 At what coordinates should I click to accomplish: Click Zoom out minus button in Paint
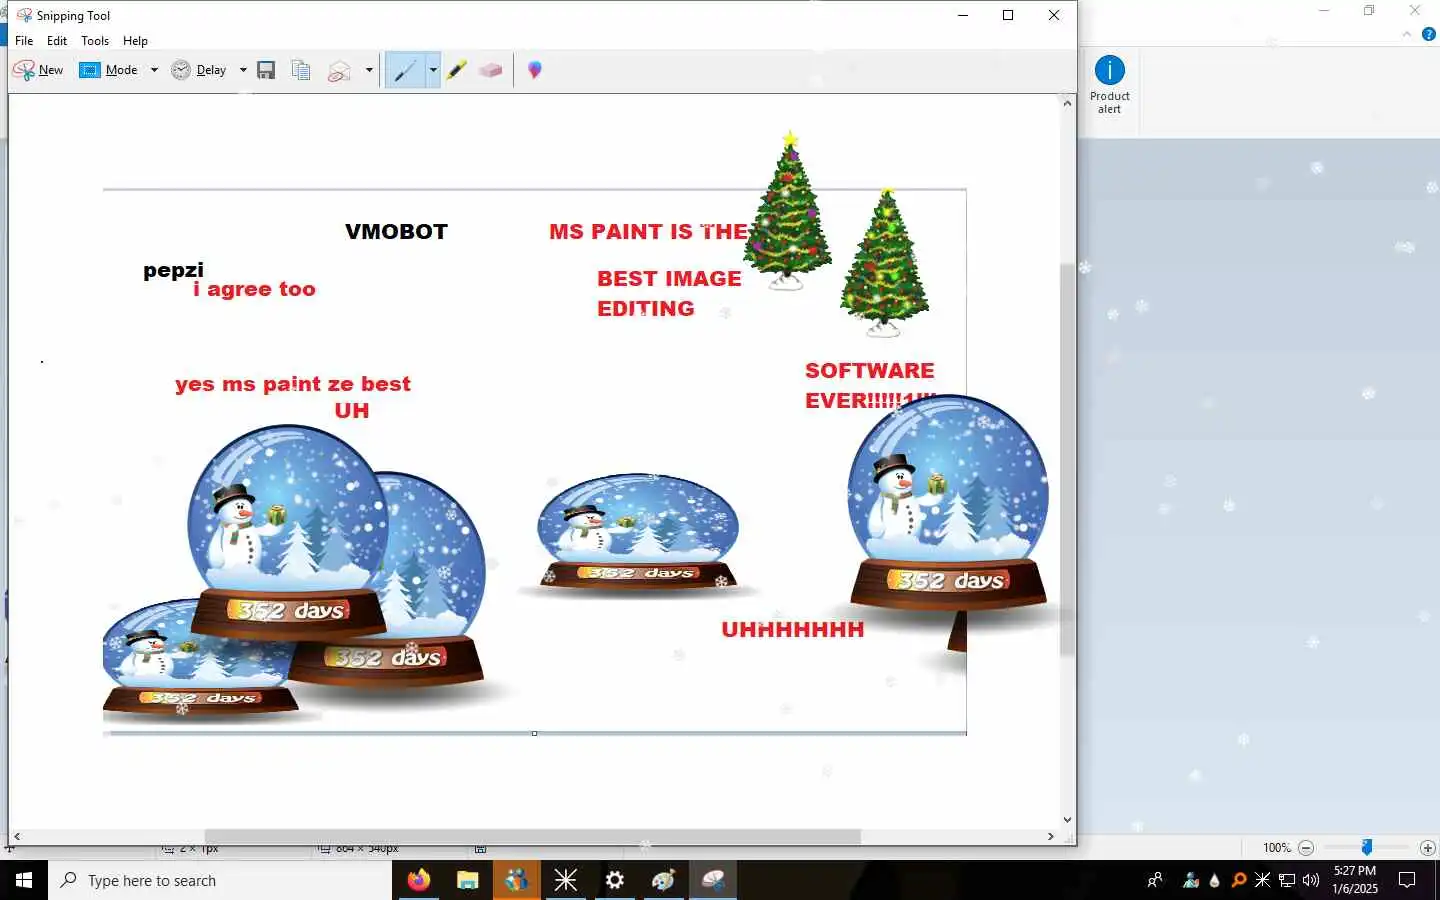tap(1306, 848)
